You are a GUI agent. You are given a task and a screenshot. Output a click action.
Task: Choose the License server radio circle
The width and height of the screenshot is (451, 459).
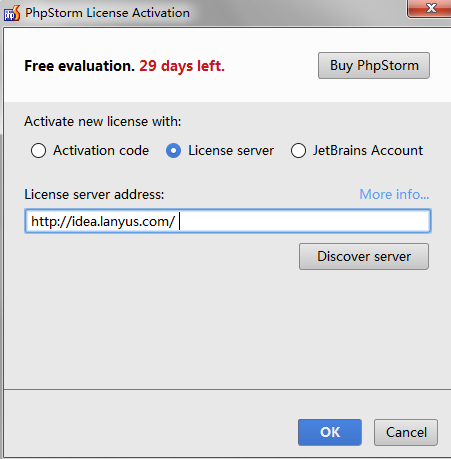point(173,151)
